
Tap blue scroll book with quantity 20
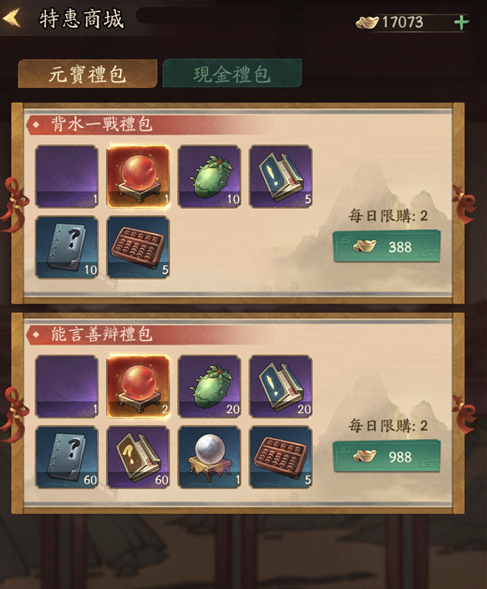pyautogui.click(x=281, y=387)
